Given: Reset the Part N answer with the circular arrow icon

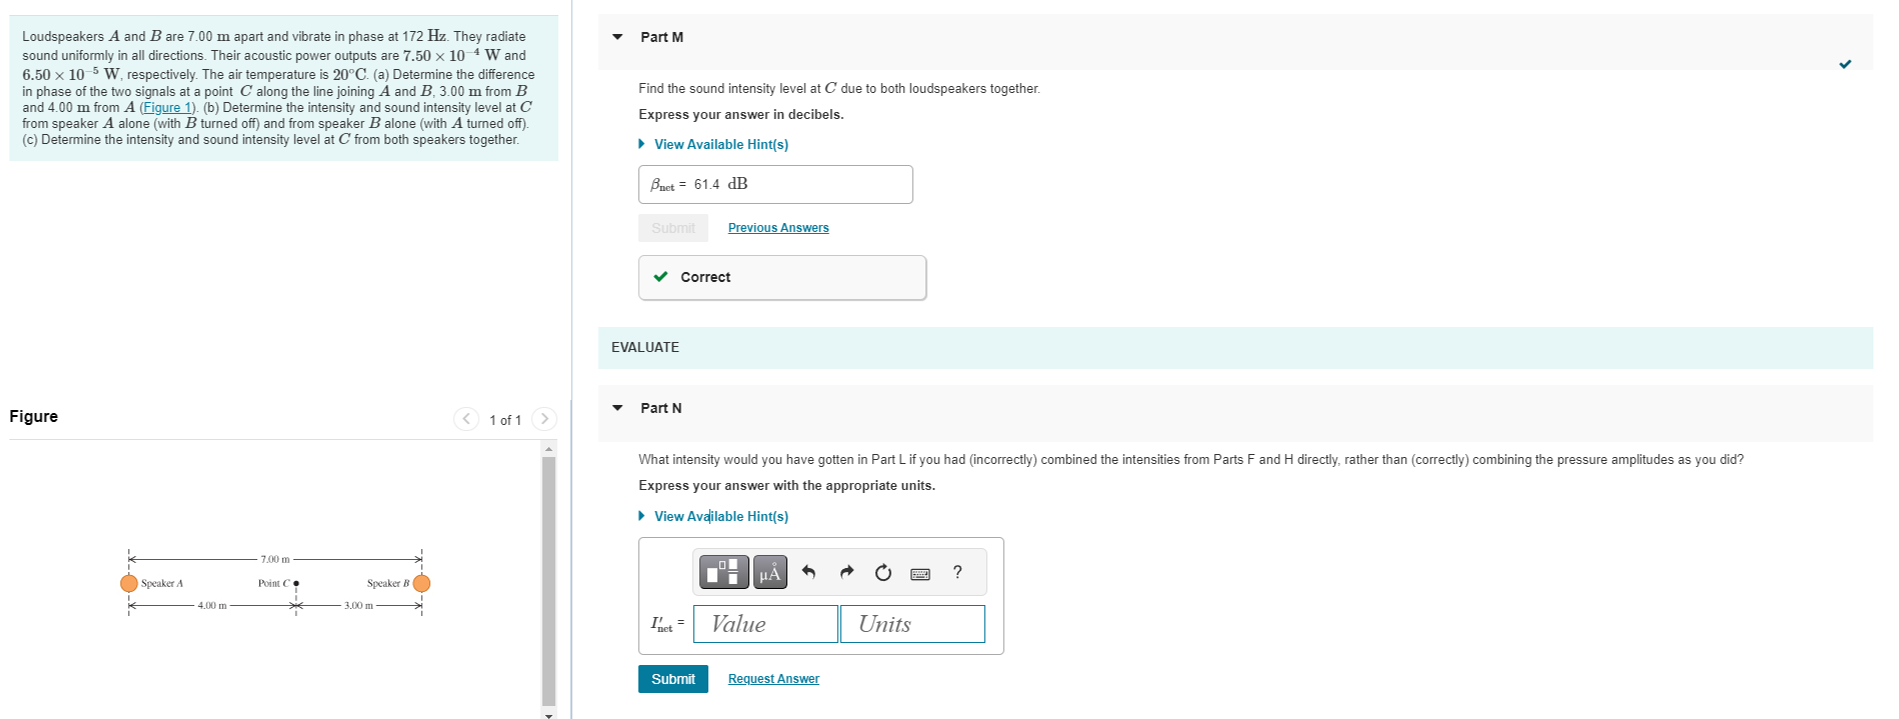Looking at the screenshot, I should (882, 572).
